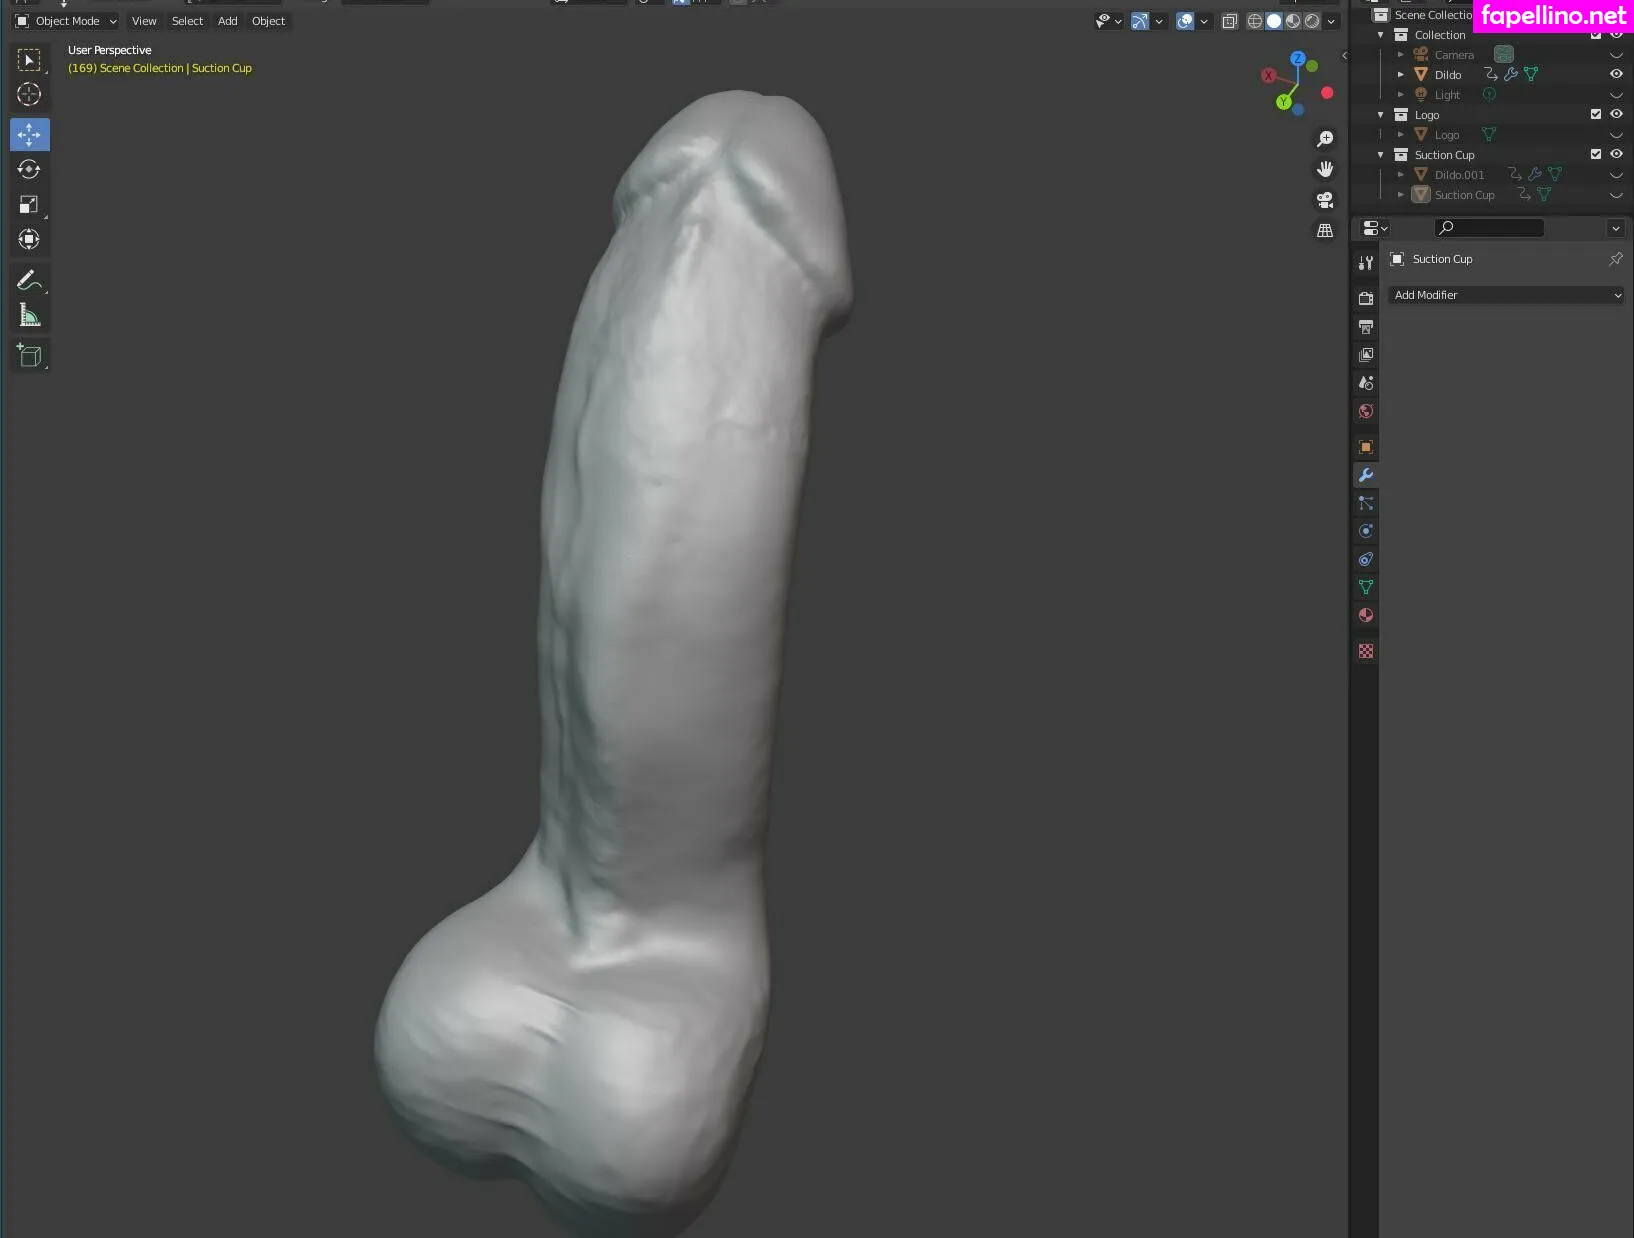Open the Add Modifier dropdown
1634x1238 pixels.
[1505, 295]
